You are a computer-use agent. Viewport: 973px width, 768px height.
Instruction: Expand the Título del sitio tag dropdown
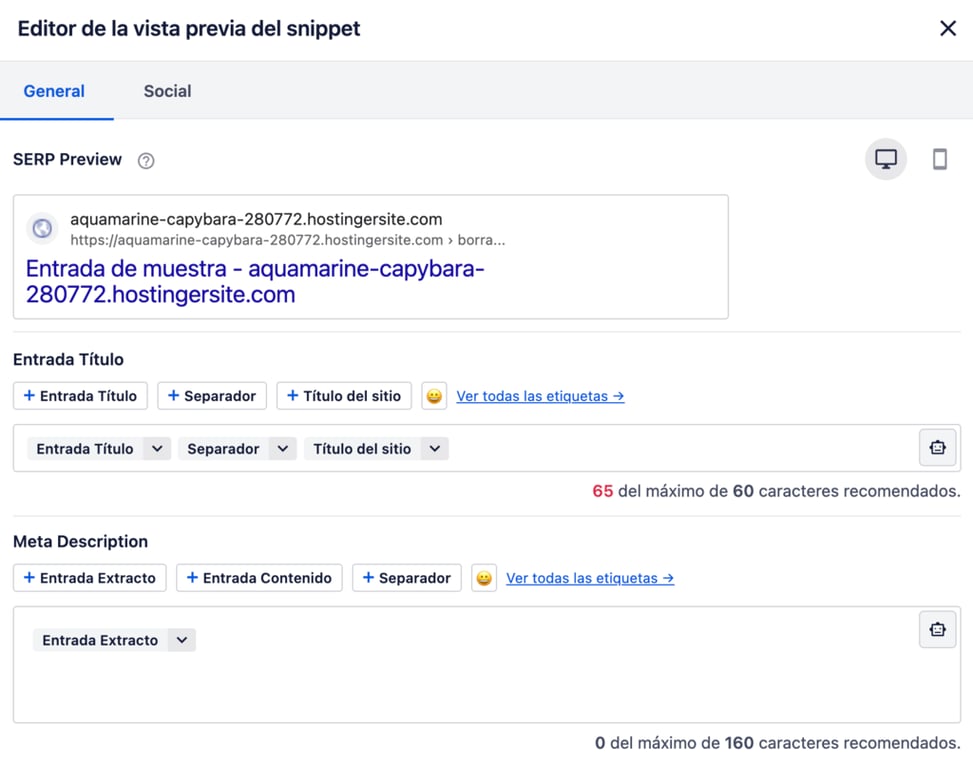click(x=435, y=448)
